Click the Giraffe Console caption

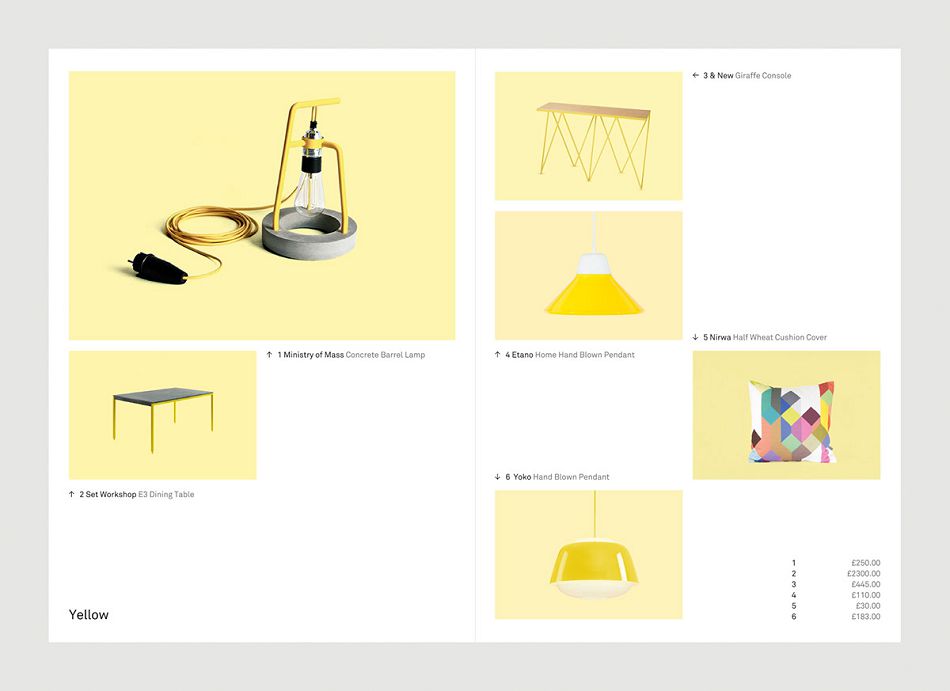(x=763, y=75)
